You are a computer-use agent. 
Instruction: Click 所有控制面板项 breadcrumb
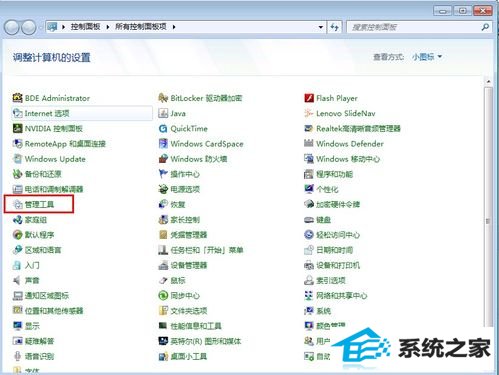(x=141, y=27)
